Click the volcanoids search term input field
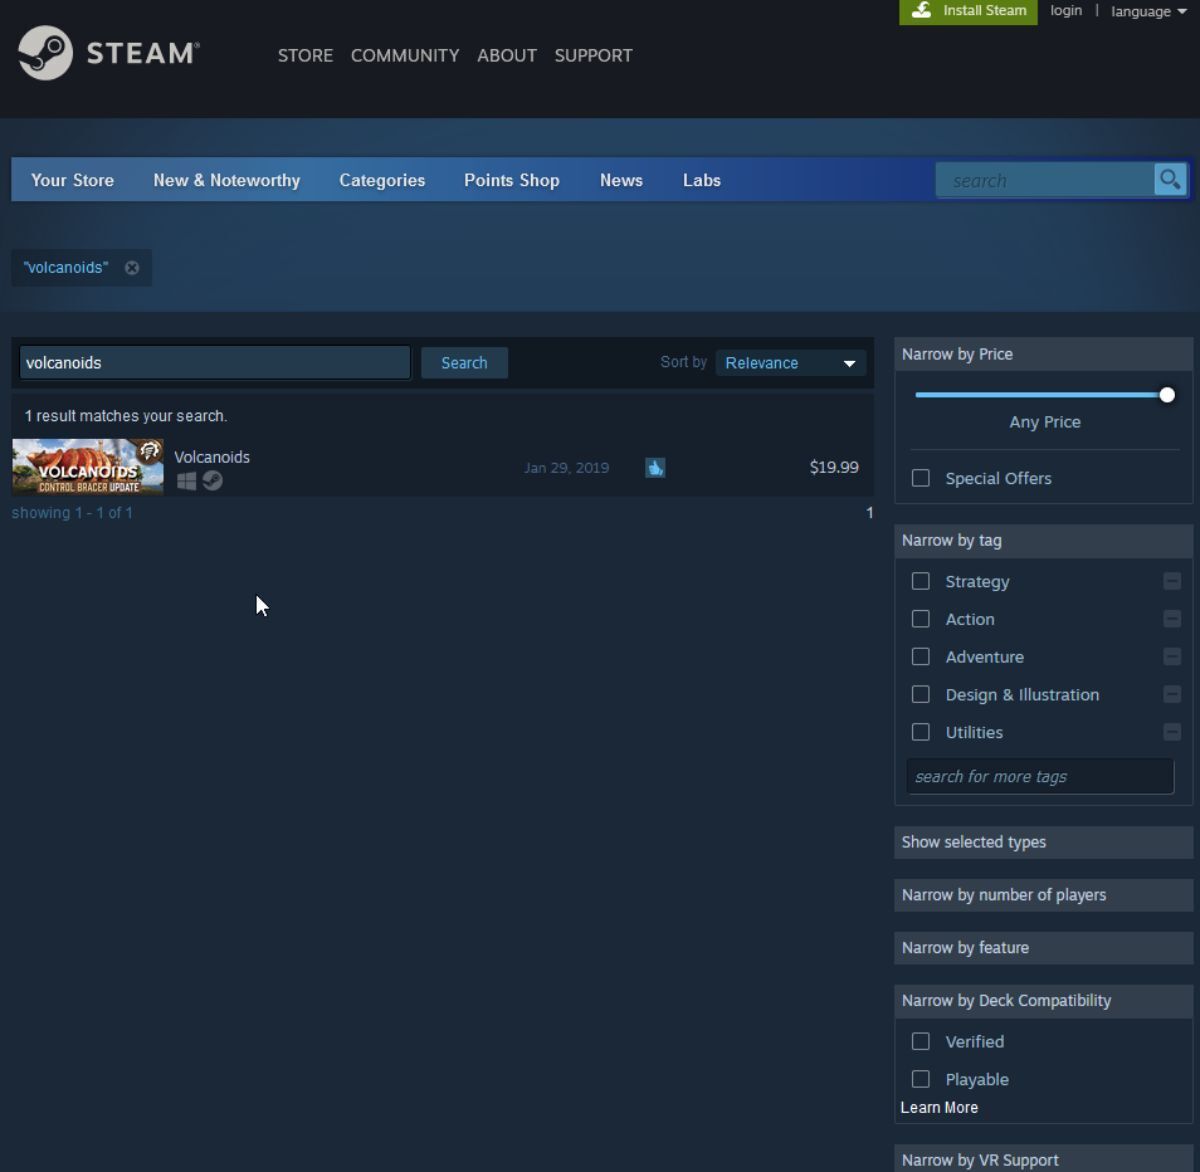The height and width of the screenshot is (1172, 1200). pyautogui.click(x=215, y=363)
